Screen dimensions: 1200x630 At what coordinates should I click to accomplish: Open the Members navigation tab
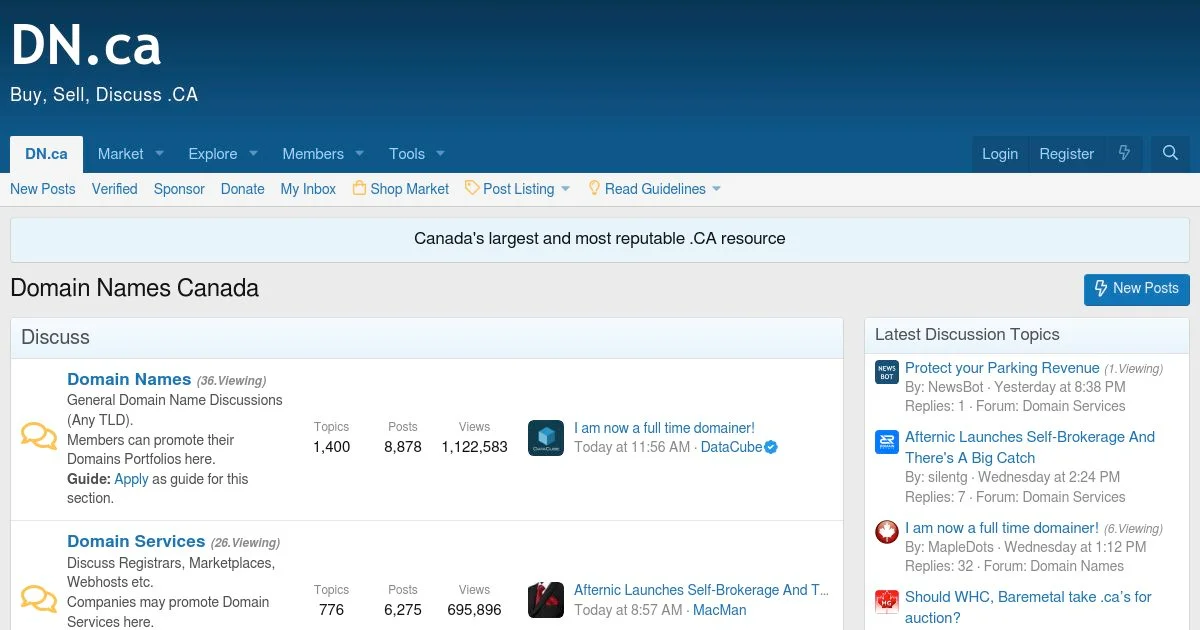coord(313,154)
